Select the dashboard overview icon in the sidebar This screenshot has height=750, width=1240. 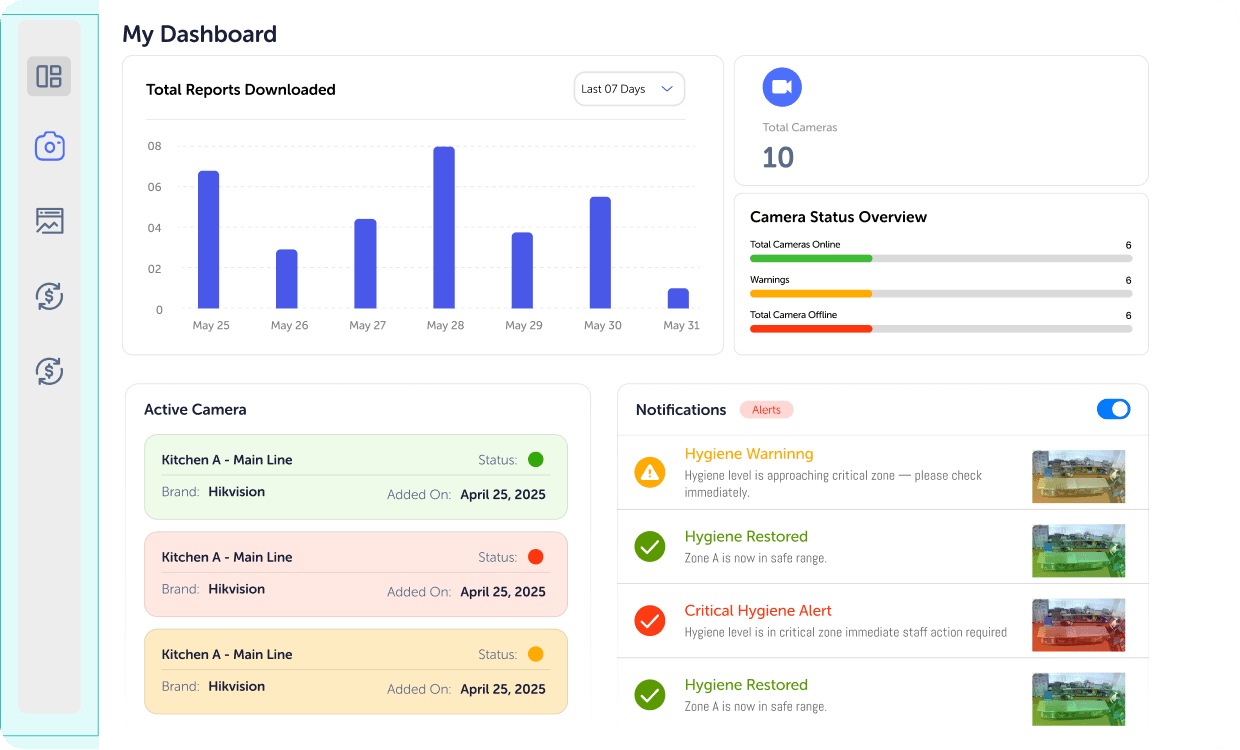tap(49, 75)
